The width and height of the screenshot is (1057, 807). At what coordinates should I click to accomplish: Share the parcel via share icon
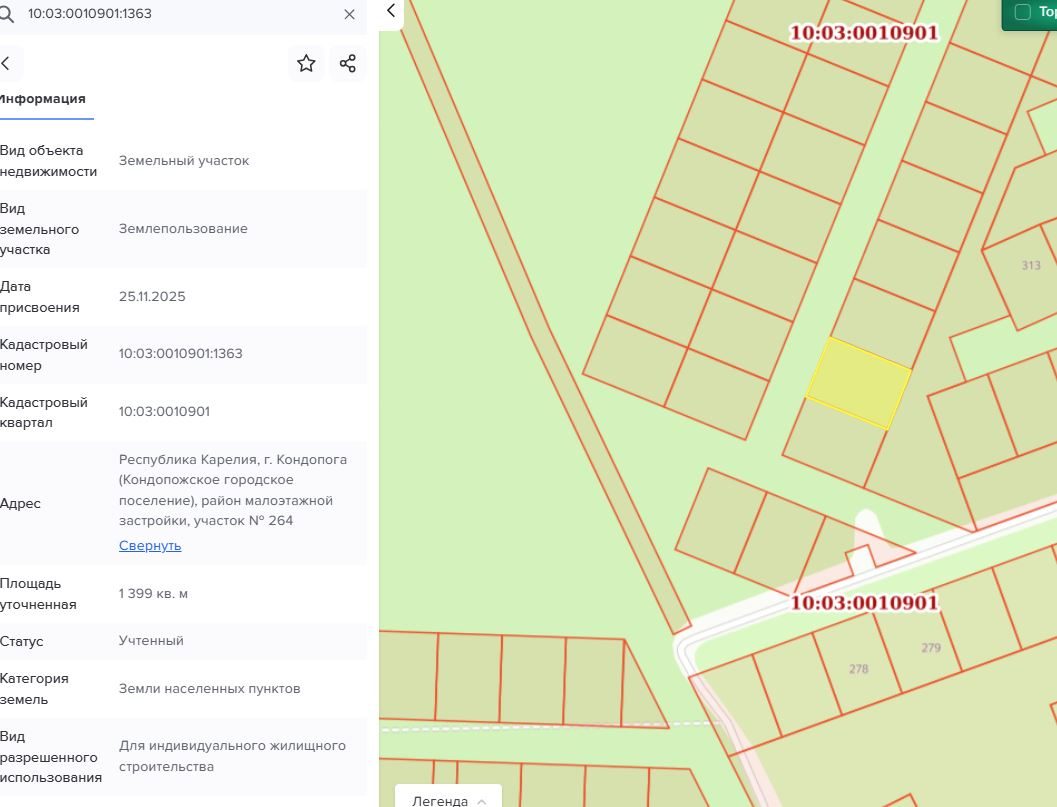coord(348,63)
